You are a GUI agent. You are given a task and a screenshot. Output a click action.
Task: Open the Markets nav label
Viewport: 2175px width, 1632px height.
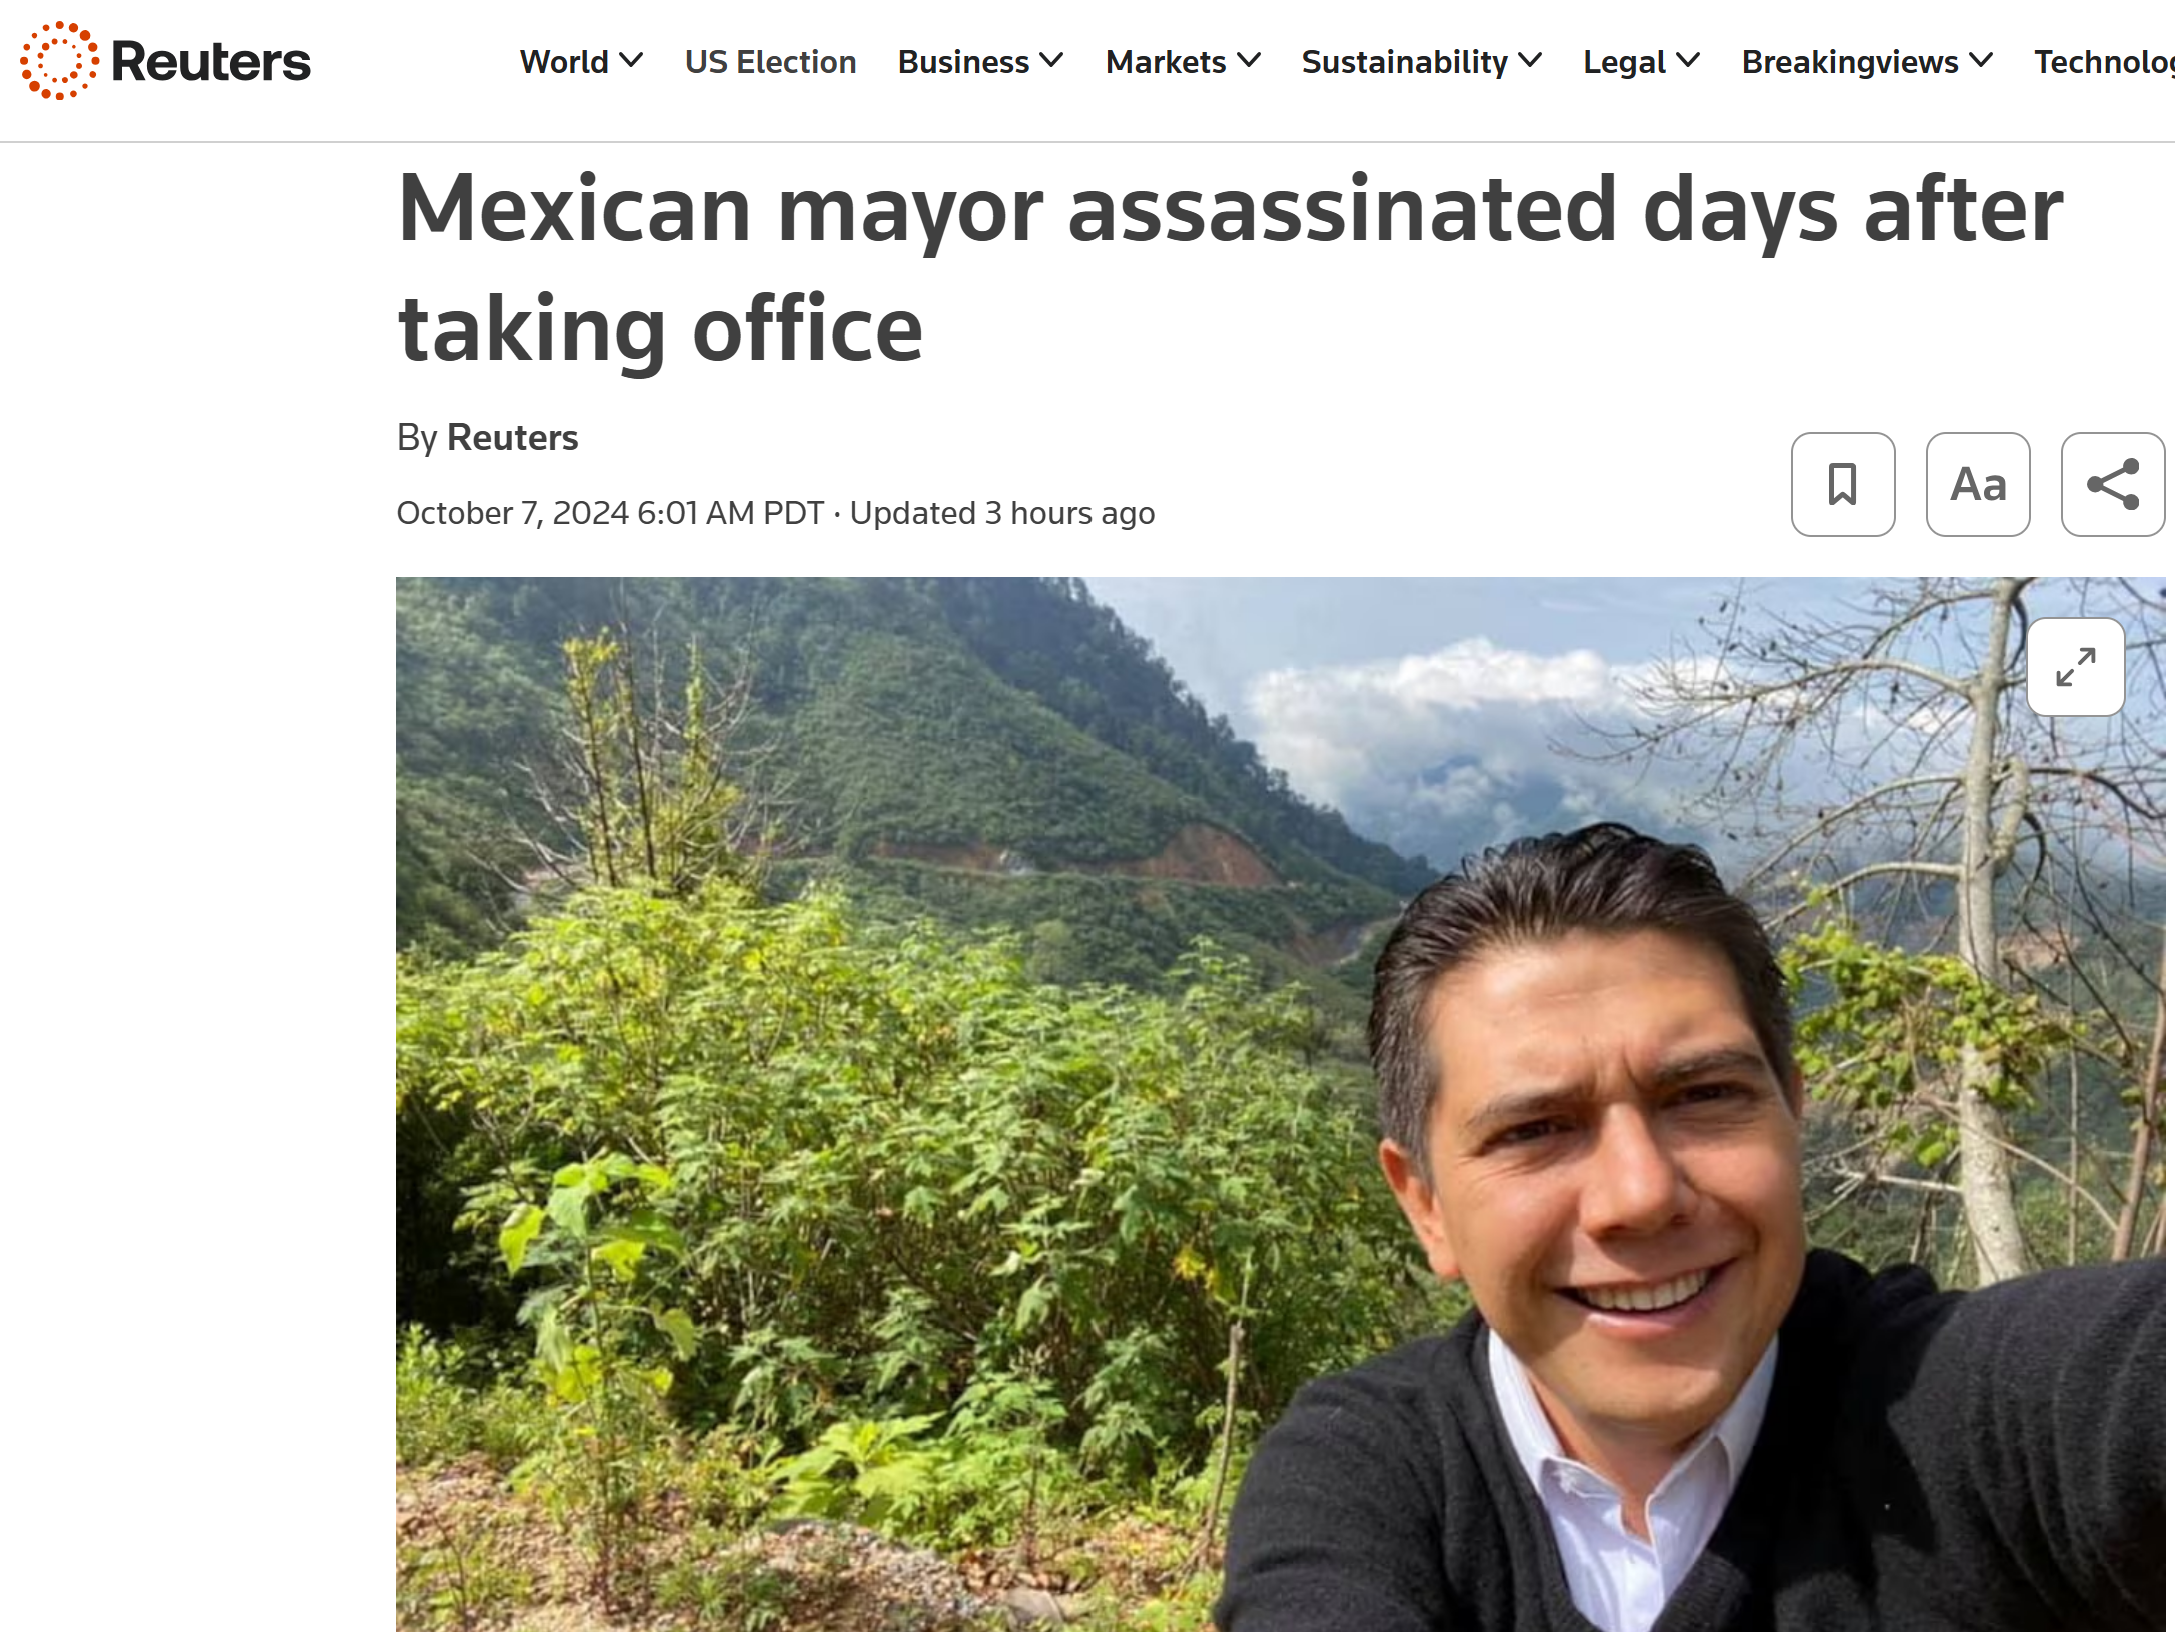(x=1166, y=62)
